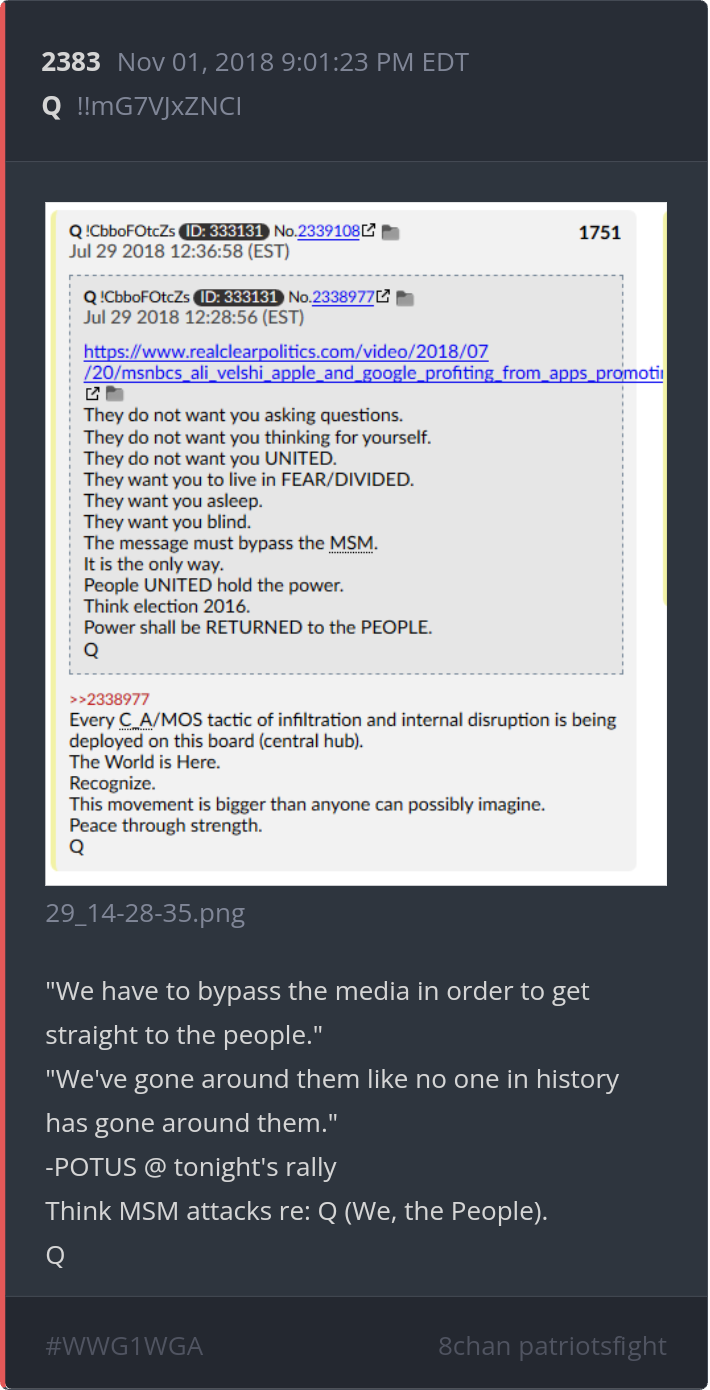Click the folder icon beside No.2338977
Viewport: 710px width, 1390px height.
pyautogui.click(x=405, y=298)
